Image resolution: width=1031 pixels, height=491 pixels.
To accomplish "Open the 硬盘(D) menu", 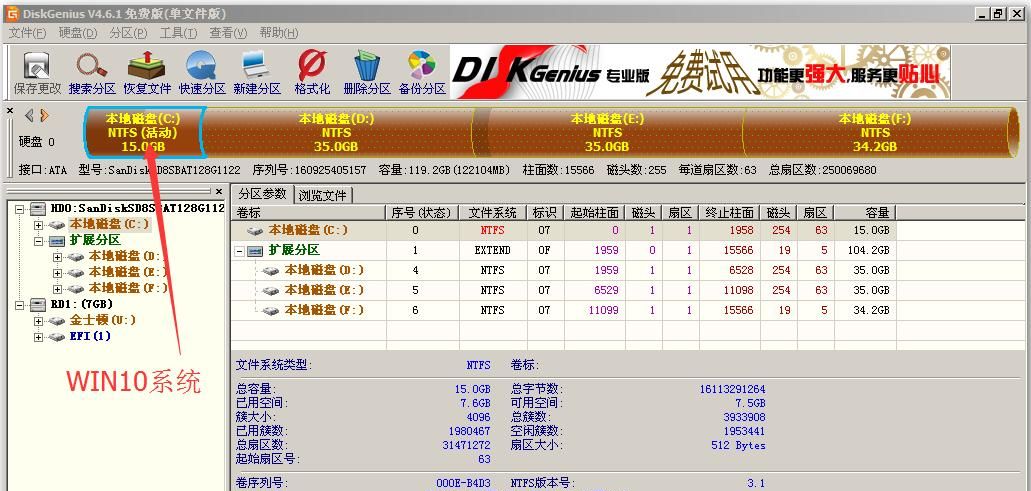I will (78, 33).
